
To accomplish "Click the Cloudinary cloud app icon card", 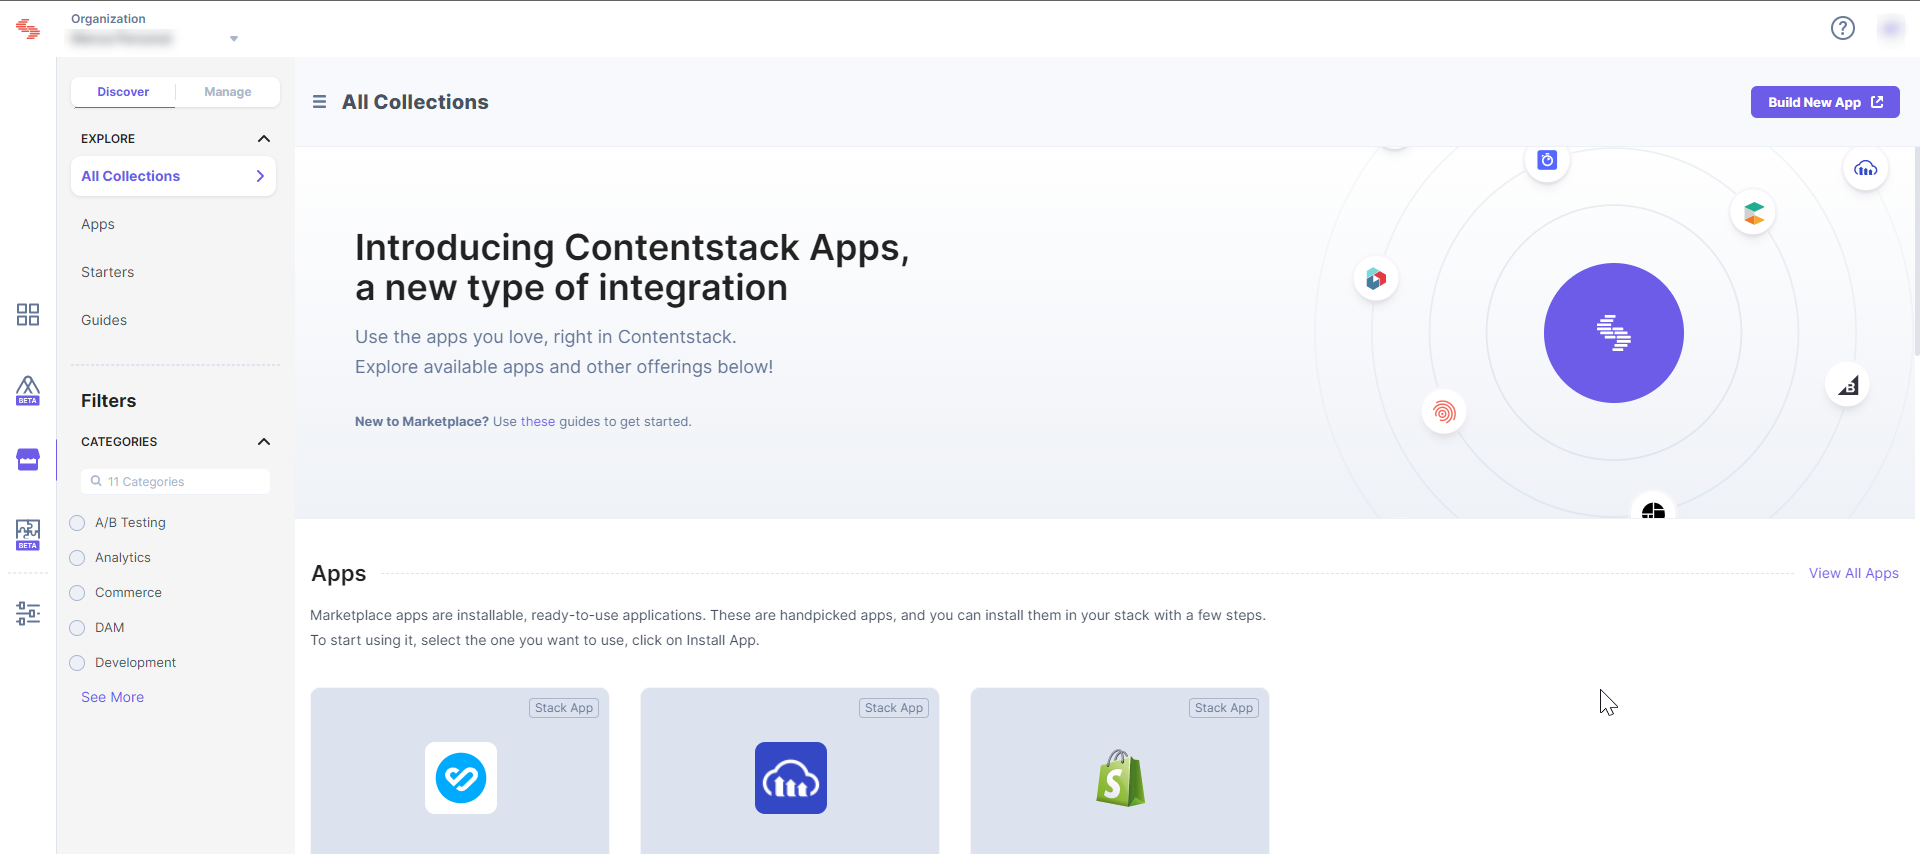I will tap(791, 778).
